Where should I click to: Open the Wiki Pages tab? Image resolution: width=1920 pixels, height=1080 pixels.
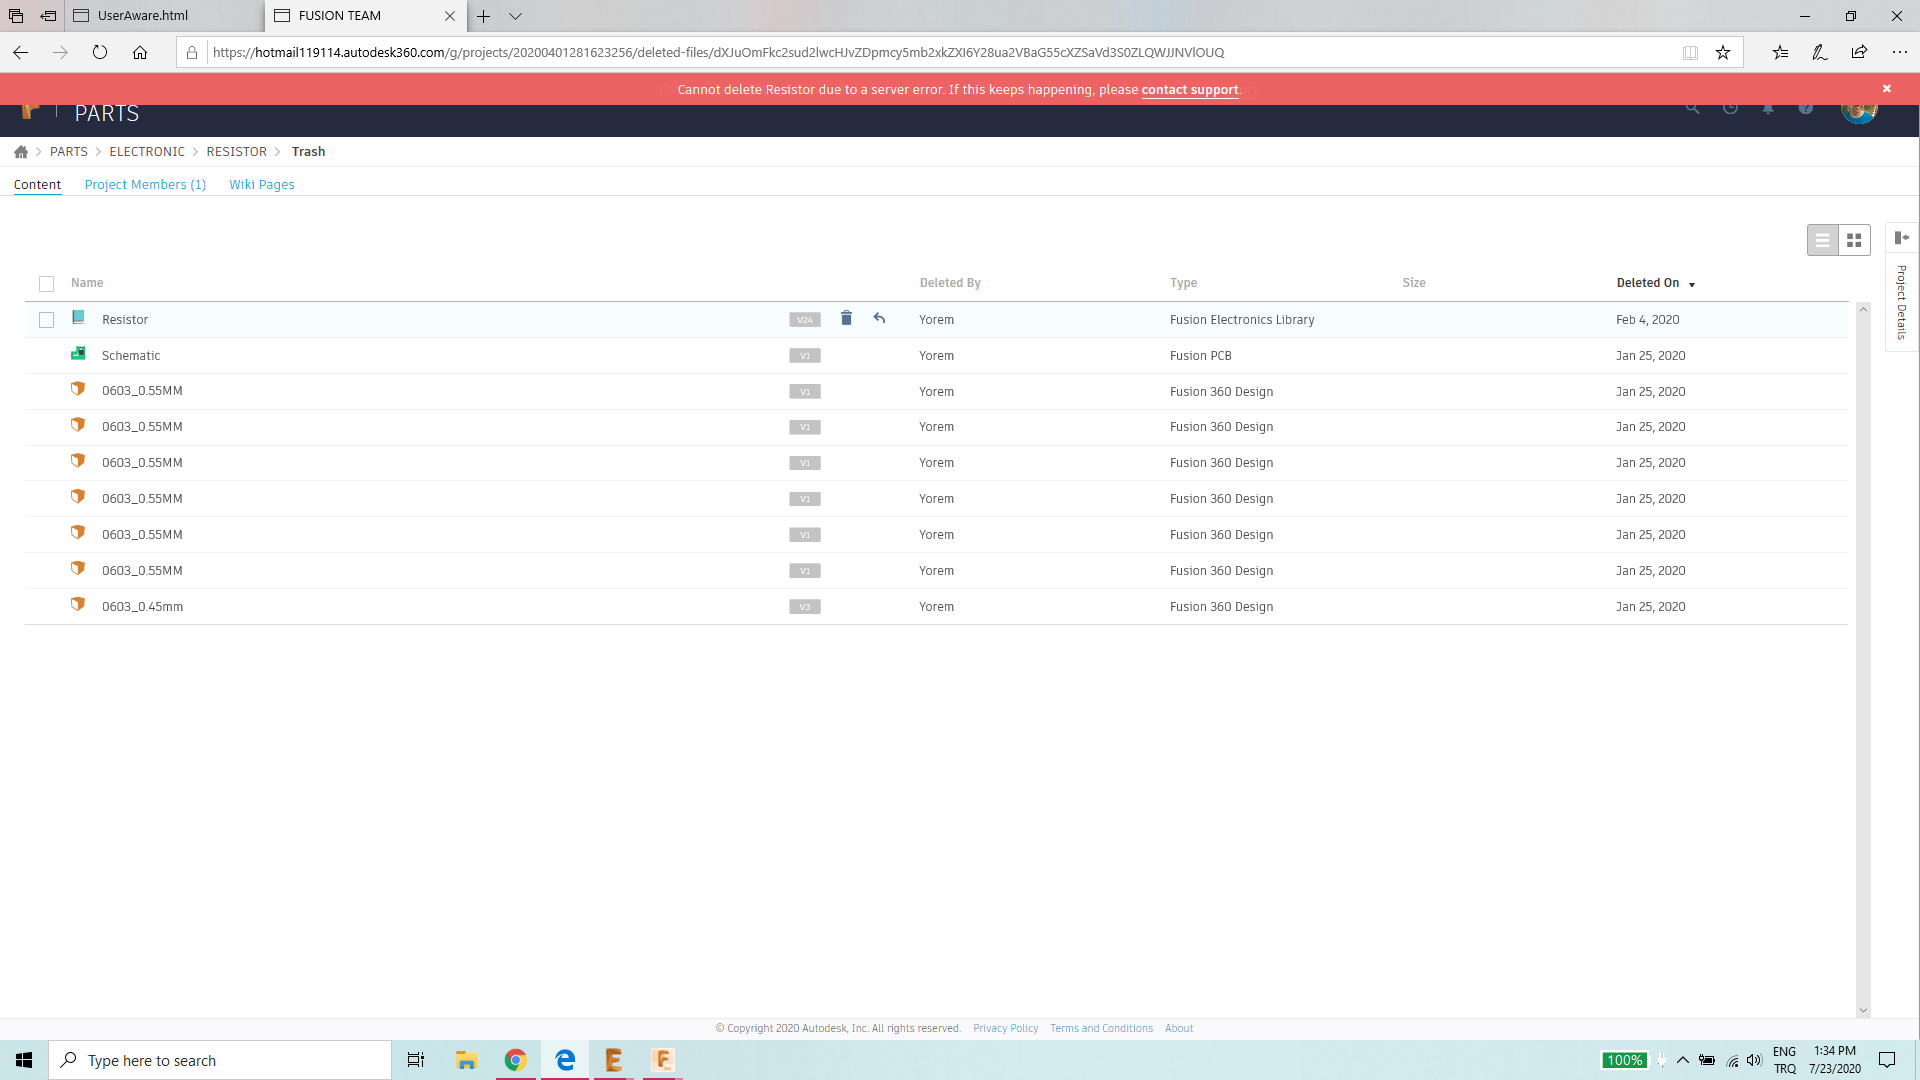[261, 184]
